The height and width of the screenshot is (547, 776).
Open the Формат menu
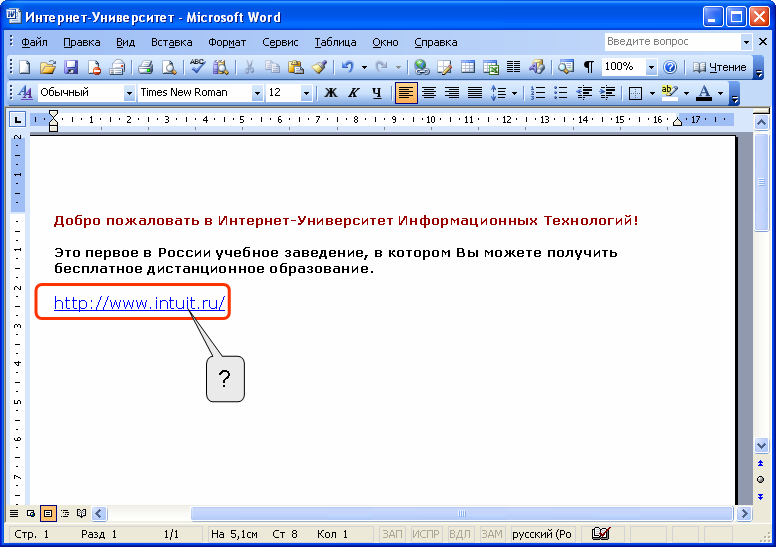227,42
